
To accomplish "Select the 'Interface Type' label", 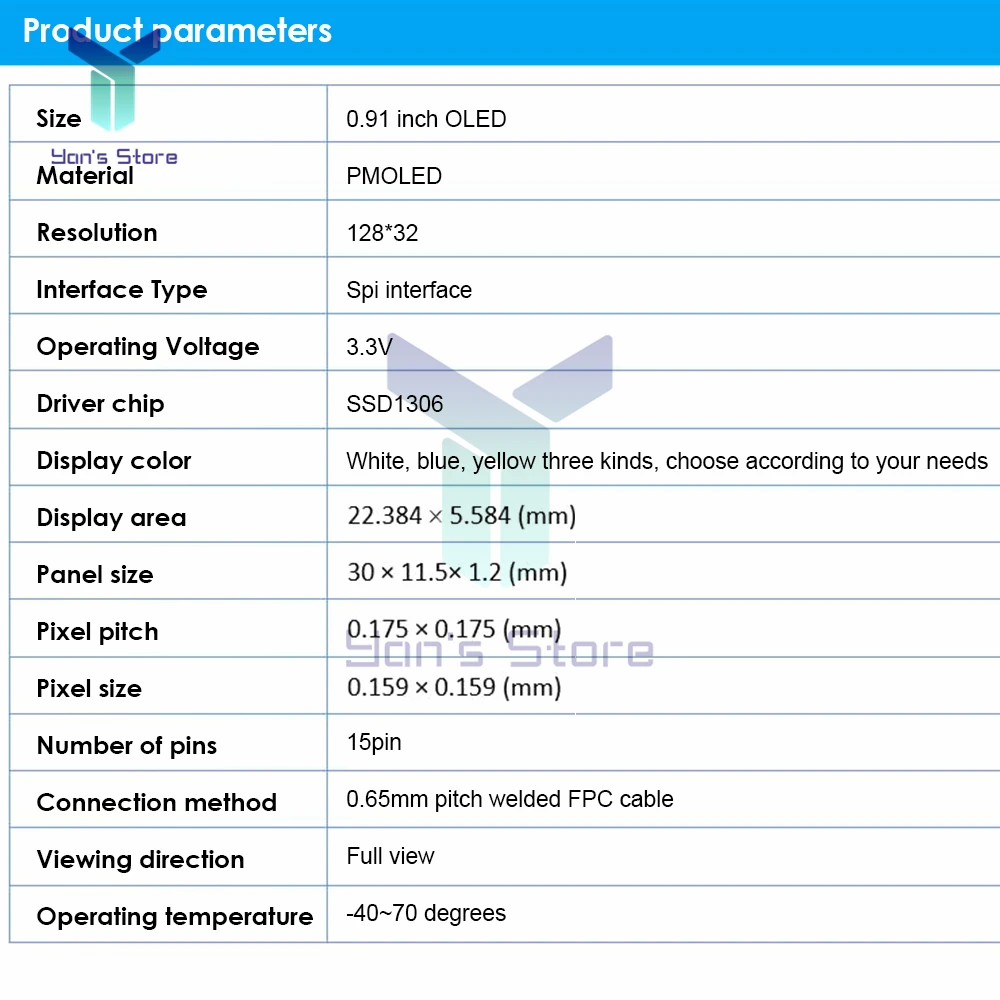I will click(122, 290).
